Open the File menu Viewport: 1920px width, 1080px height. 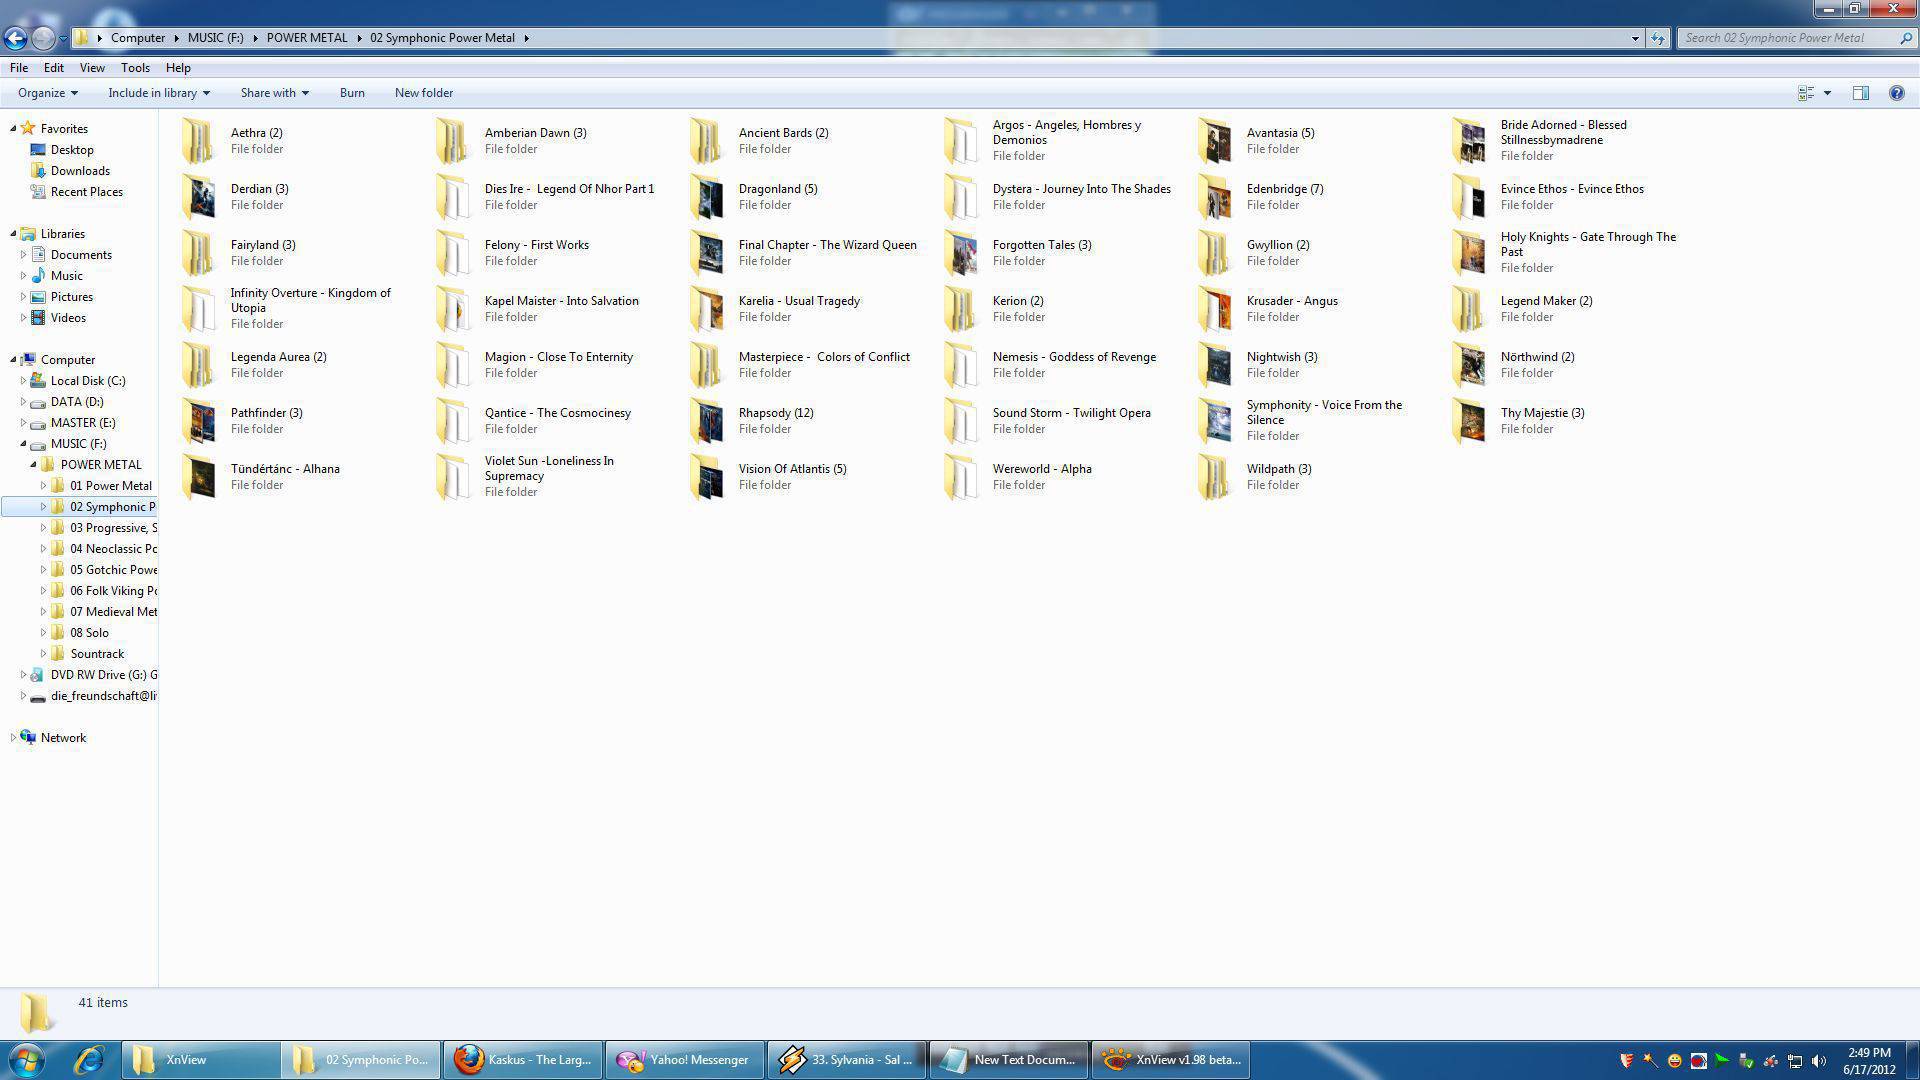click(19, 68)
